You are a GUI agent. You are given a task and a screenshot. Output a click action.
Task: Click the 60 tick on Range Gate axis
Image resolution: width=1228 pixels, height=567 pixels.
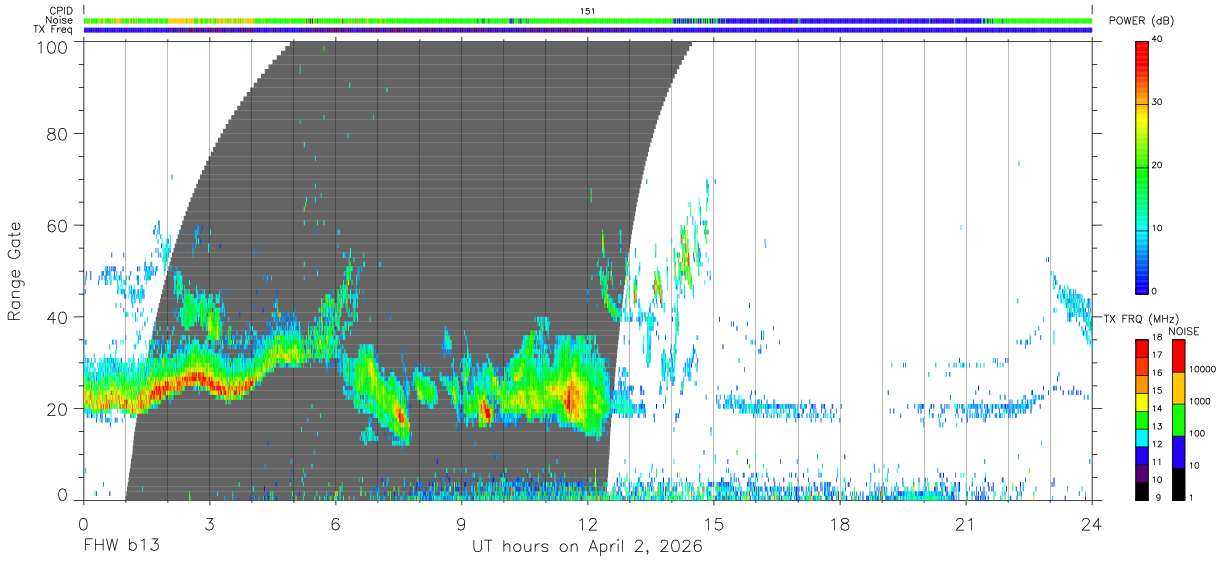(x=57, y=225)
